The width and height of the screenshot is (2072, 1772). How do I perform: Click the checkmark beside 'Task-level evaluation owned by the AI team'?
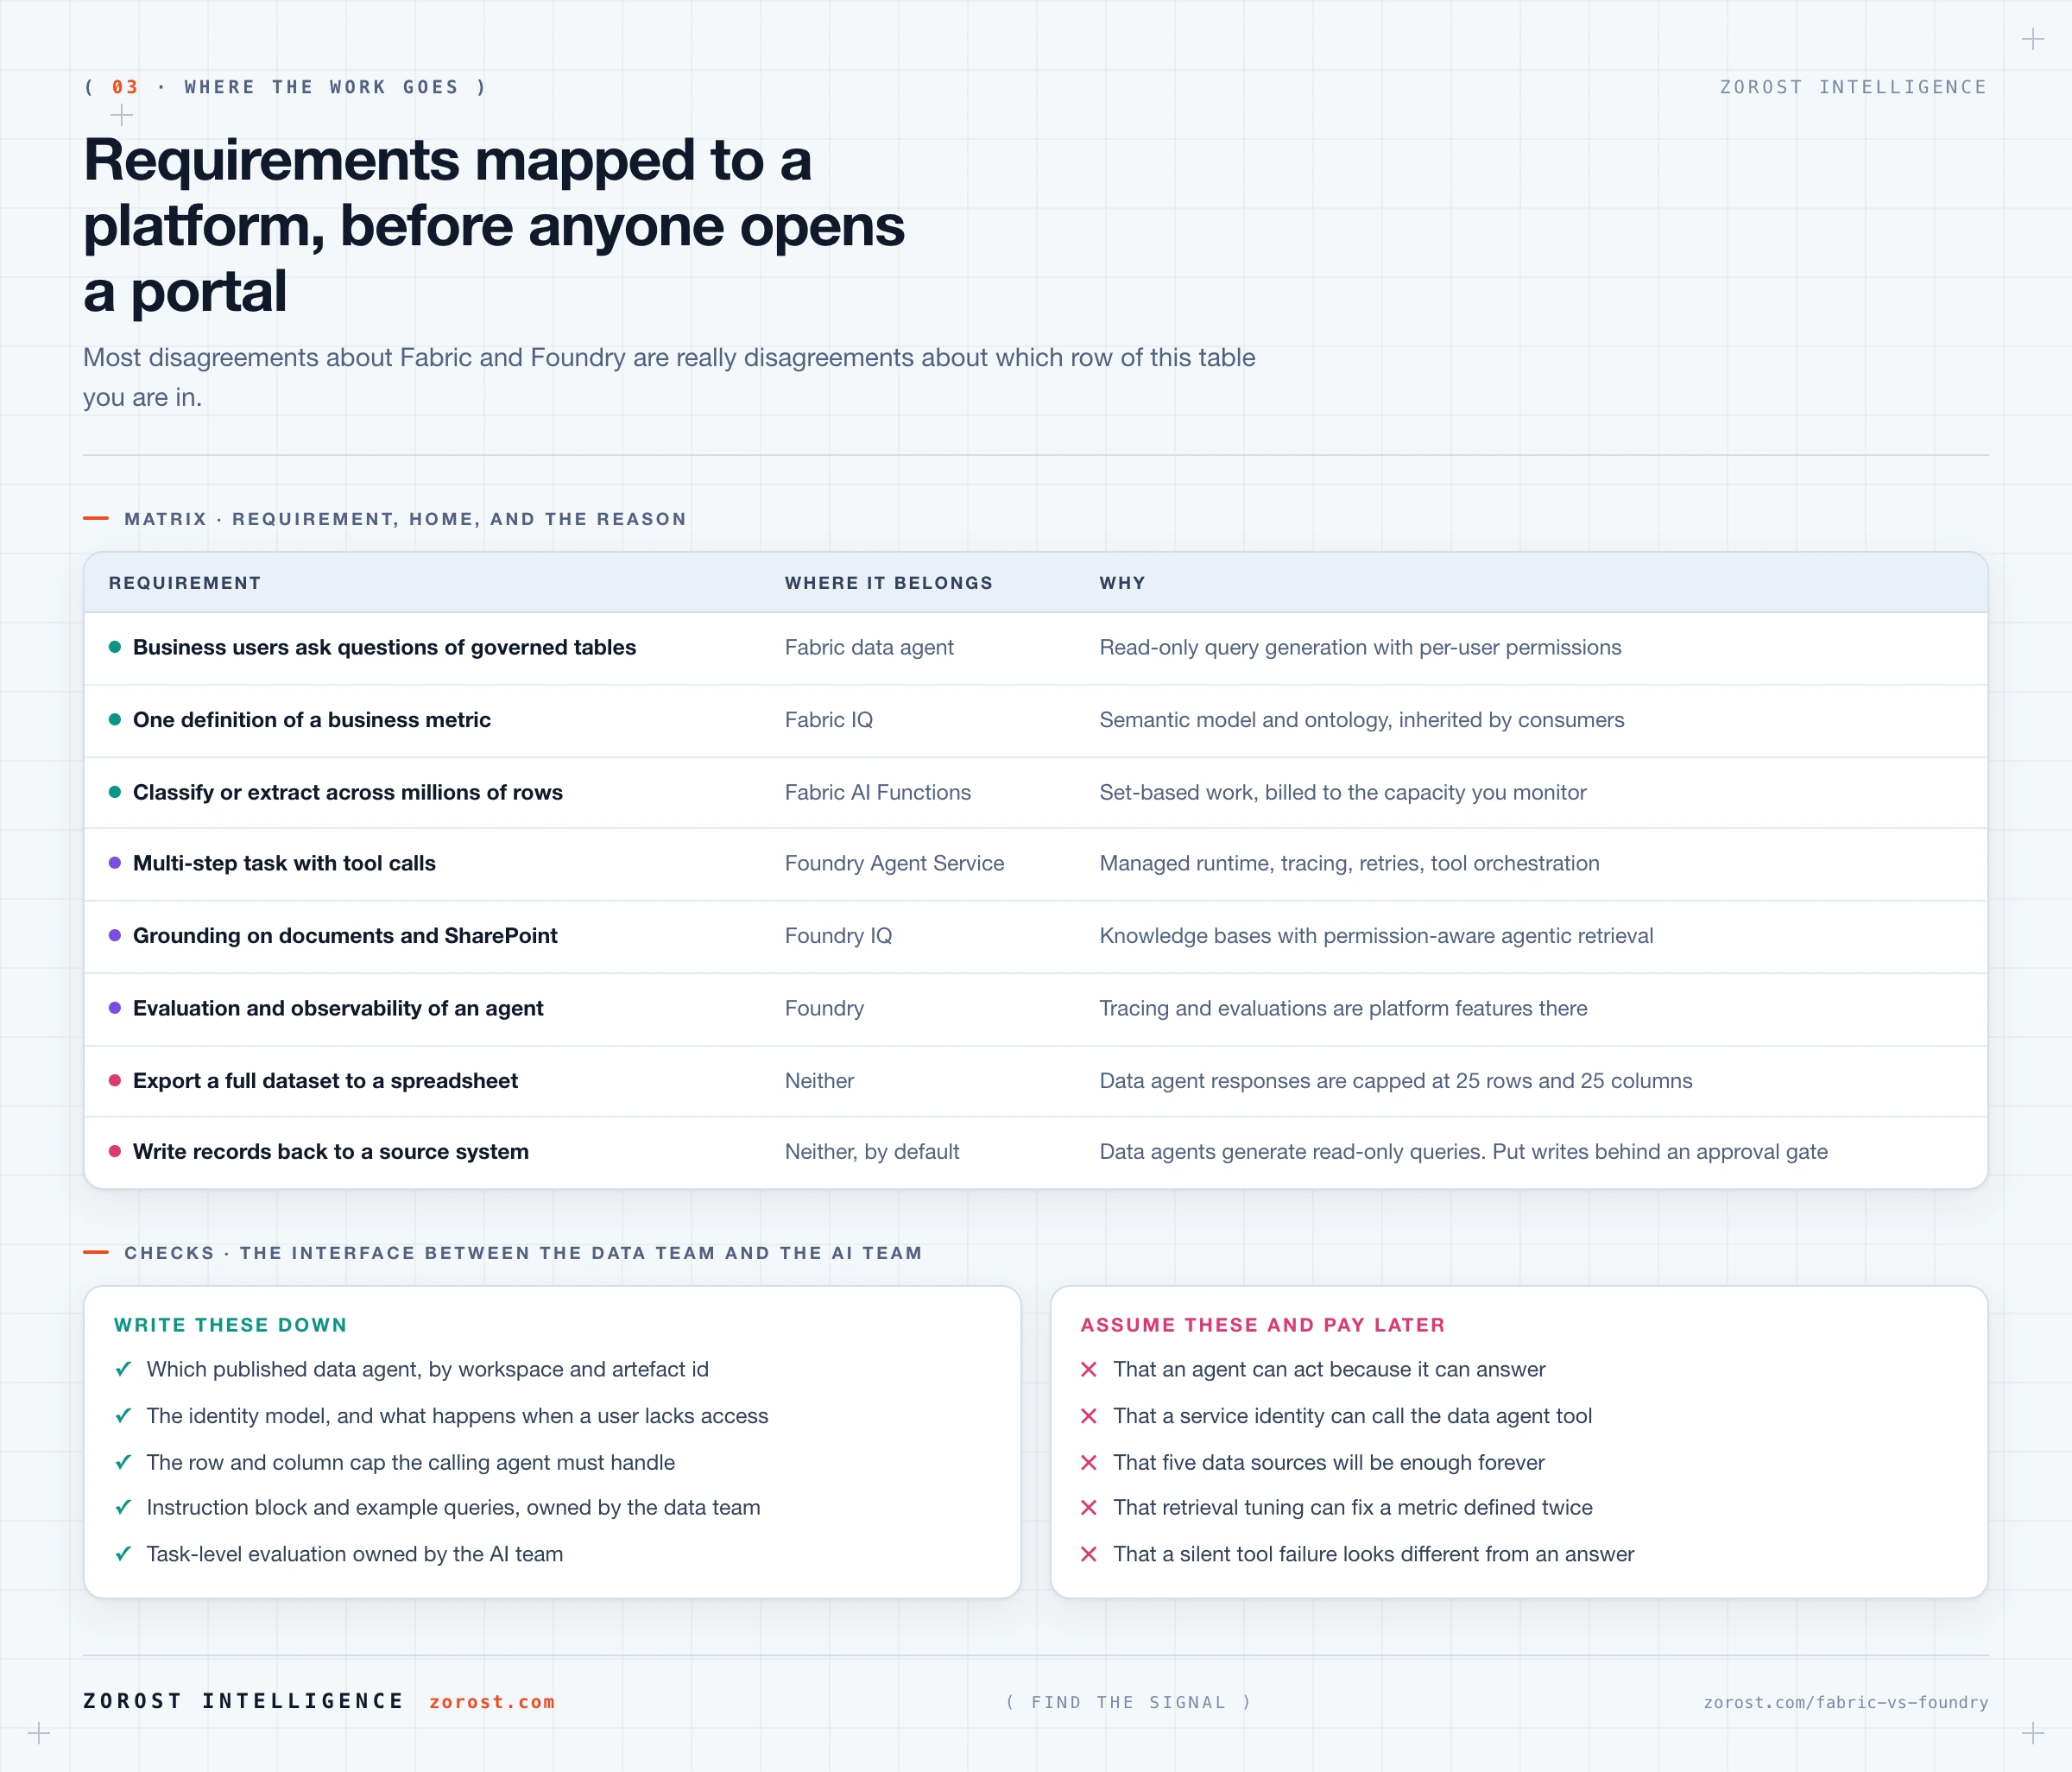pos(123,1554)
